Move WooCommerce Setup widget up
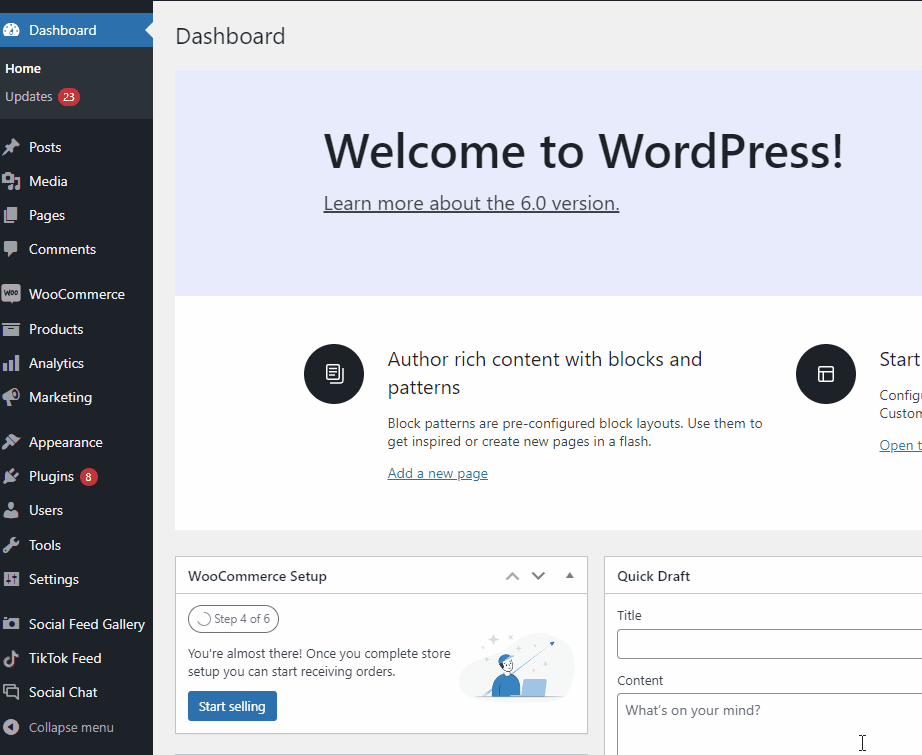922x755 pixels. click(x=512, y=576)
